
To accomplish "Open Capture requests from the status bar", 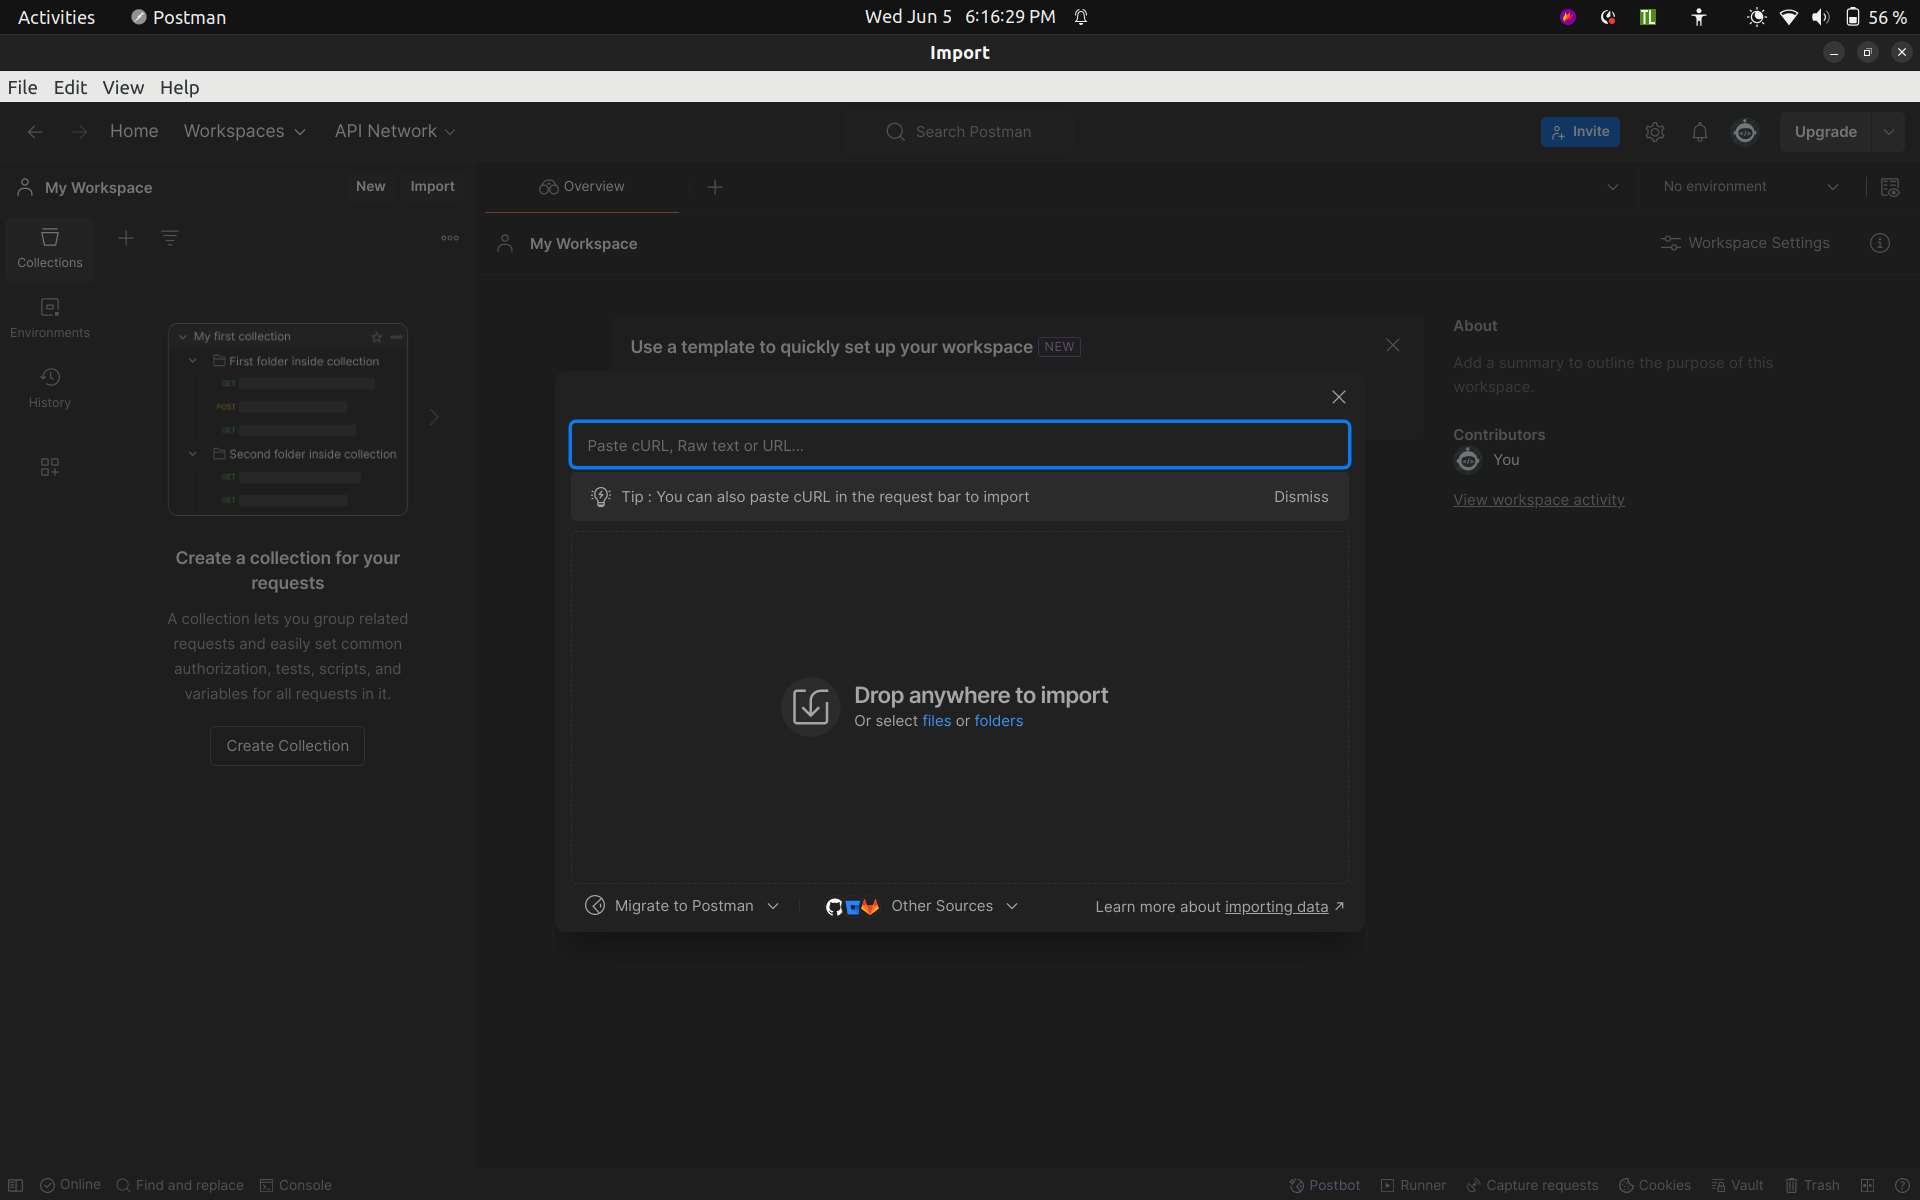I will (1532, 1185).
